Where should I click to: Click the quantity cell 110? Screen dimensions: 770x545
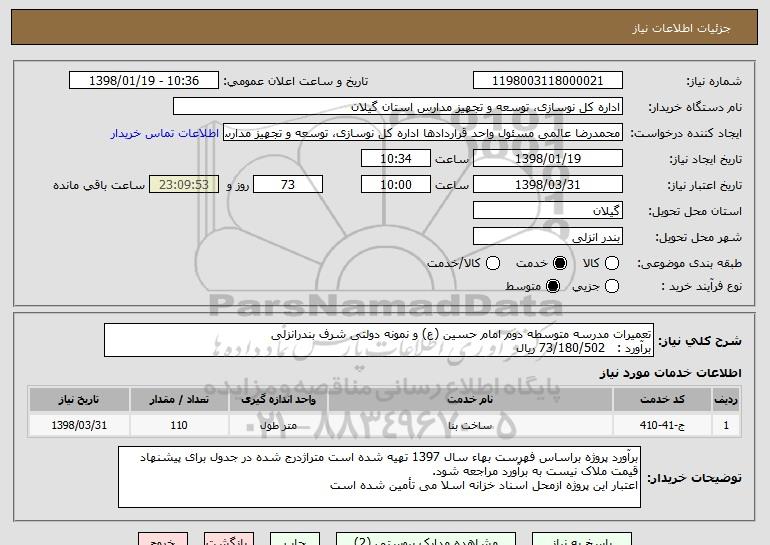(179, 425)
